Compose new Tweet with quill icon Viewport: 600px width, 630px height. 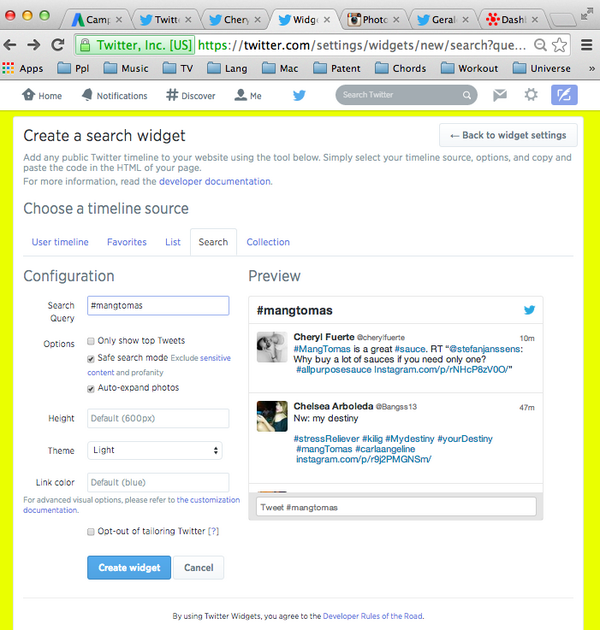564,95
